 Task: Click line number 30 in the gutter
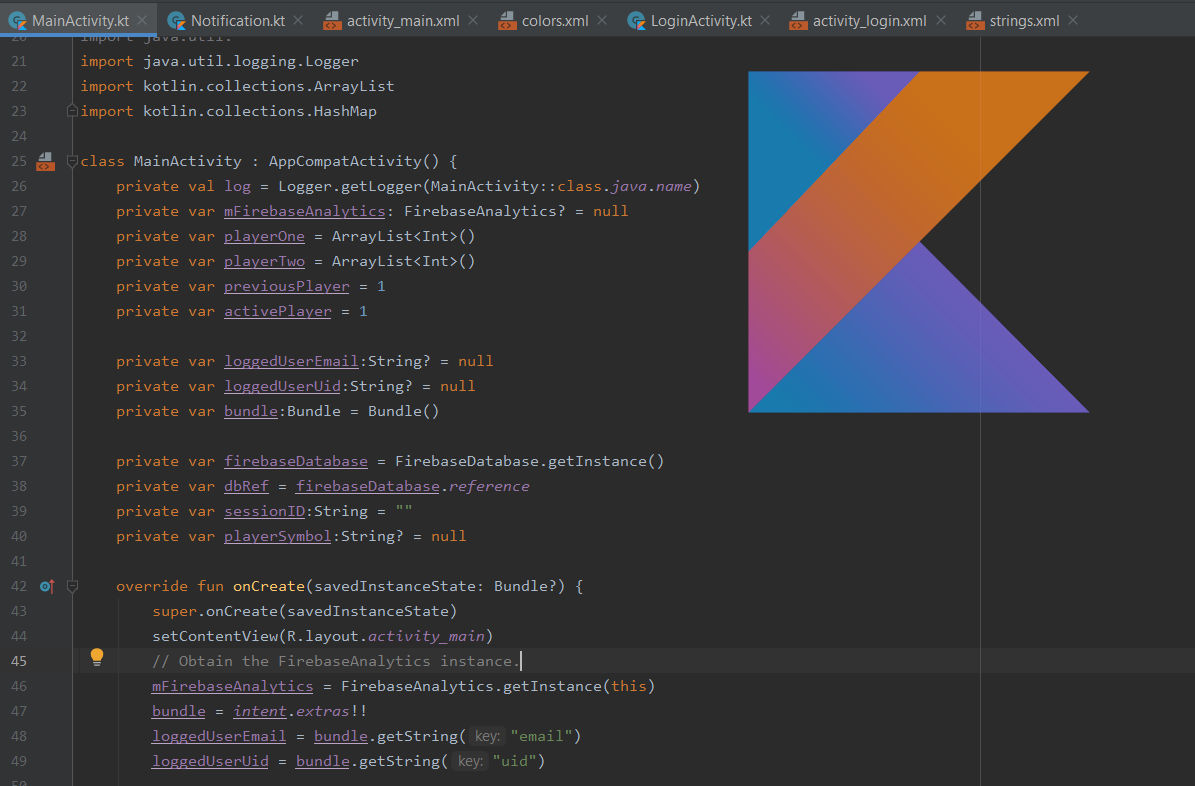tap(18, 286)
